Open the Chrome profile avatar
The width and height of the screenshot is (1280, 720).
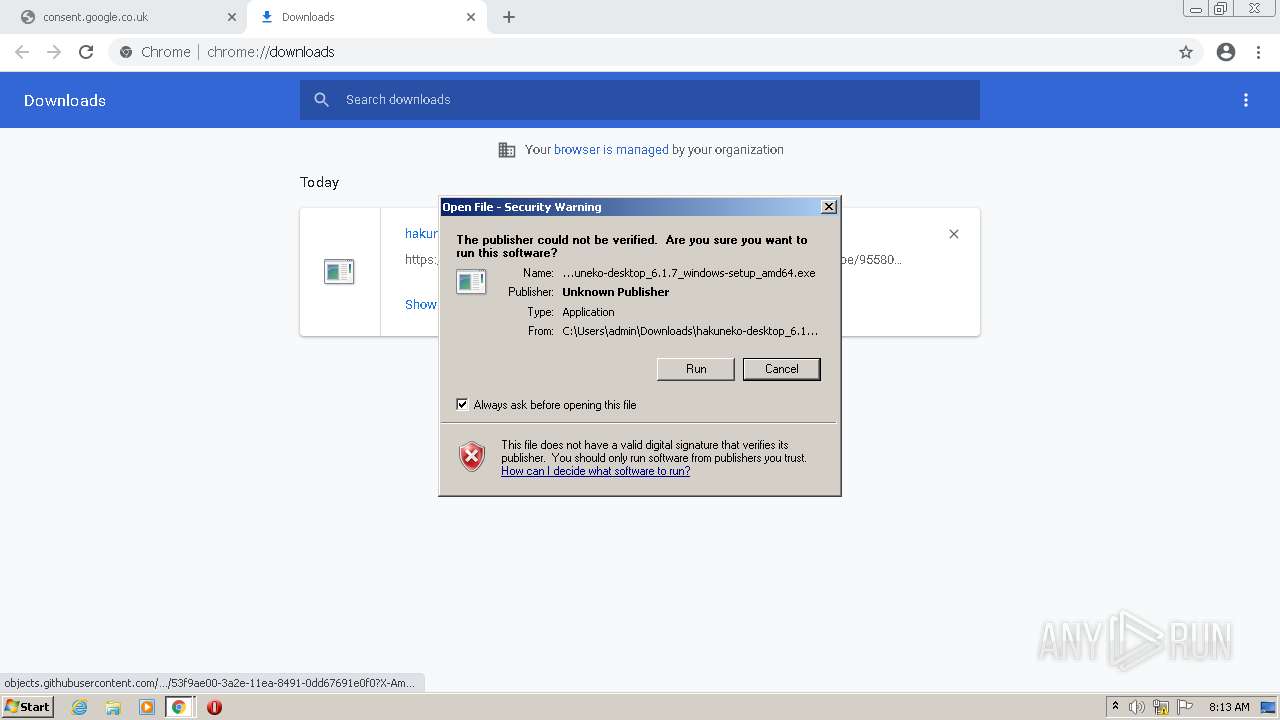[x=1226, y=52]
